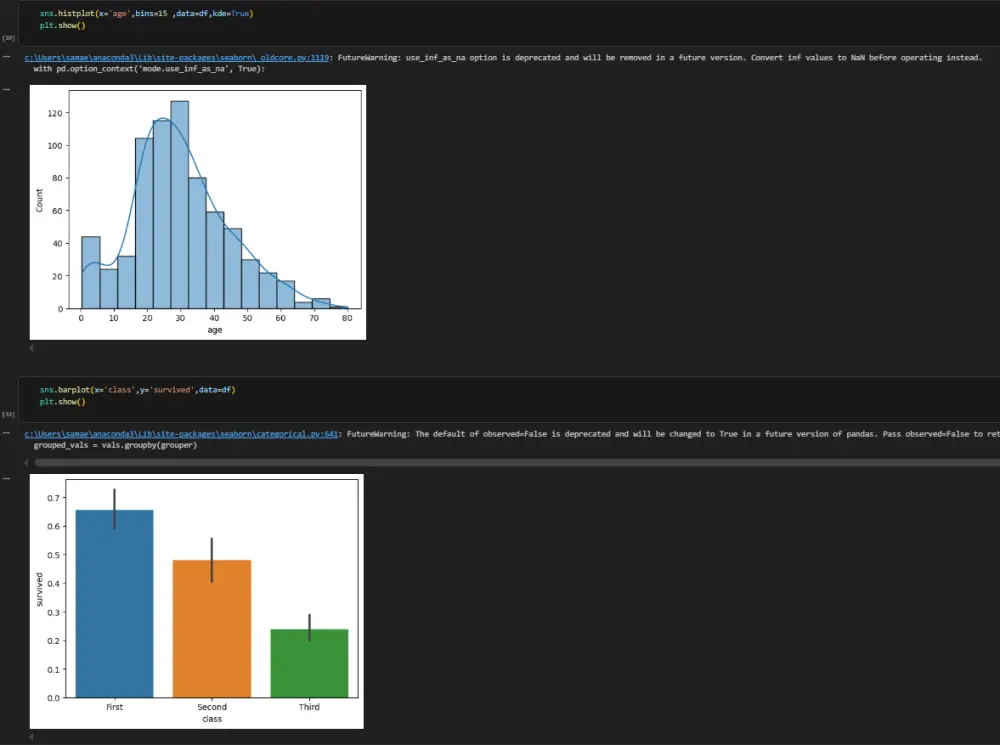This screenshot has width=1000, height=745.
Task: Click the 'with pd.option_context' warning line
Action: (x=149, y=69)
